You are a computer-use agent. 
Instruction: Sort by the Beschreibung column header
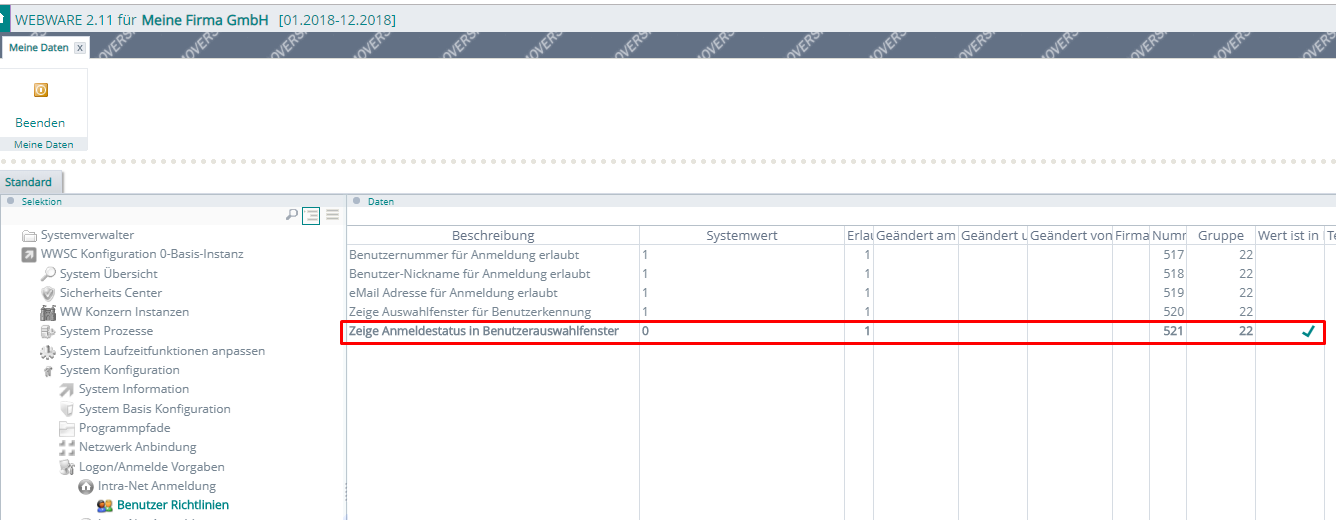point(493,235)
